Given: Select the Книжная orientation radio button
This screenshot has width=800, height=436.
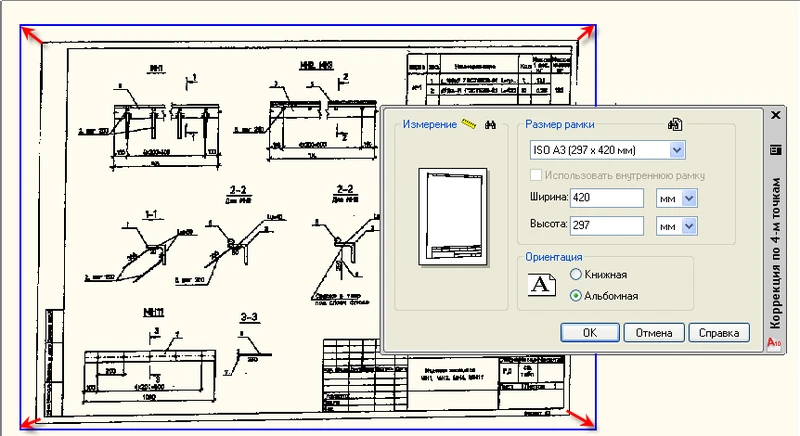Looking at the screenshot, I should coord(575,274).
